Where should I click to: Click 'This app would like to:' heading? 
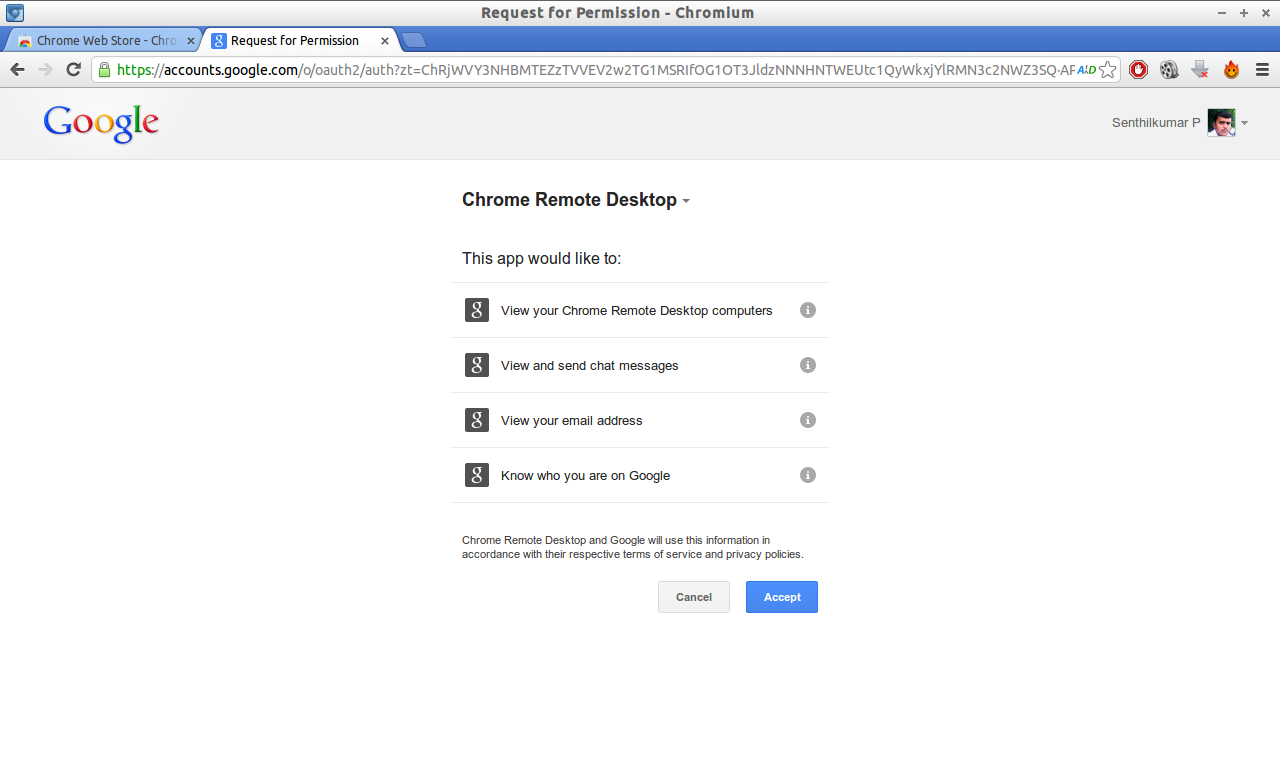point(542,258)
